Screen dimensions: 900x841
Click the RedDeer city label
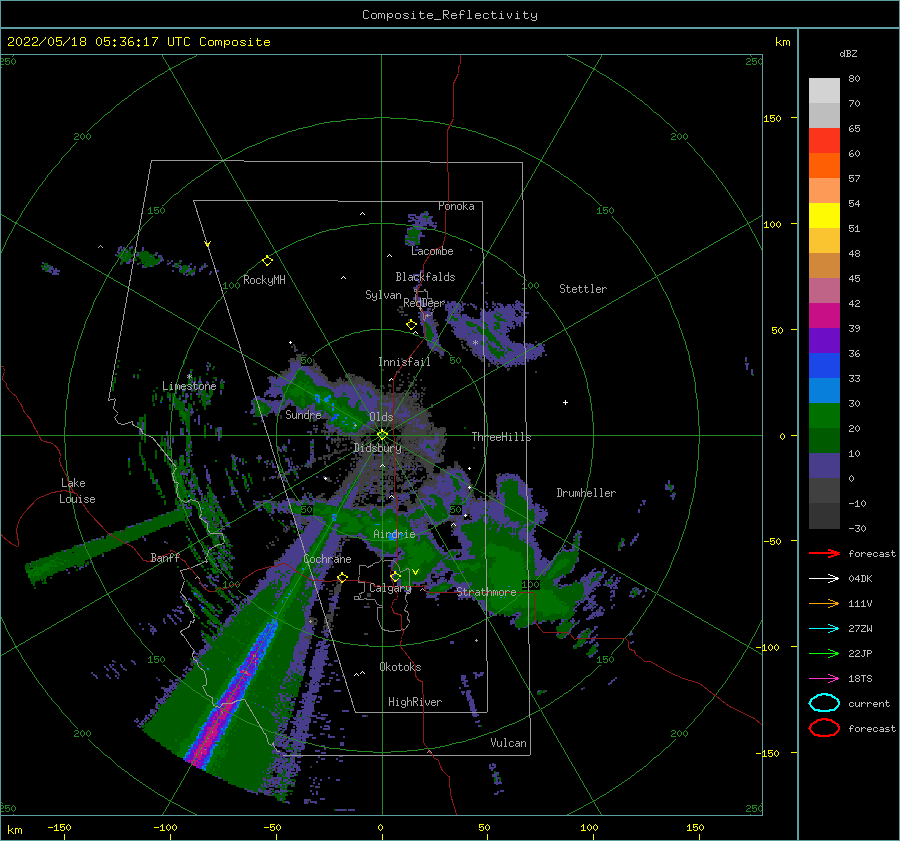(424, 303)
